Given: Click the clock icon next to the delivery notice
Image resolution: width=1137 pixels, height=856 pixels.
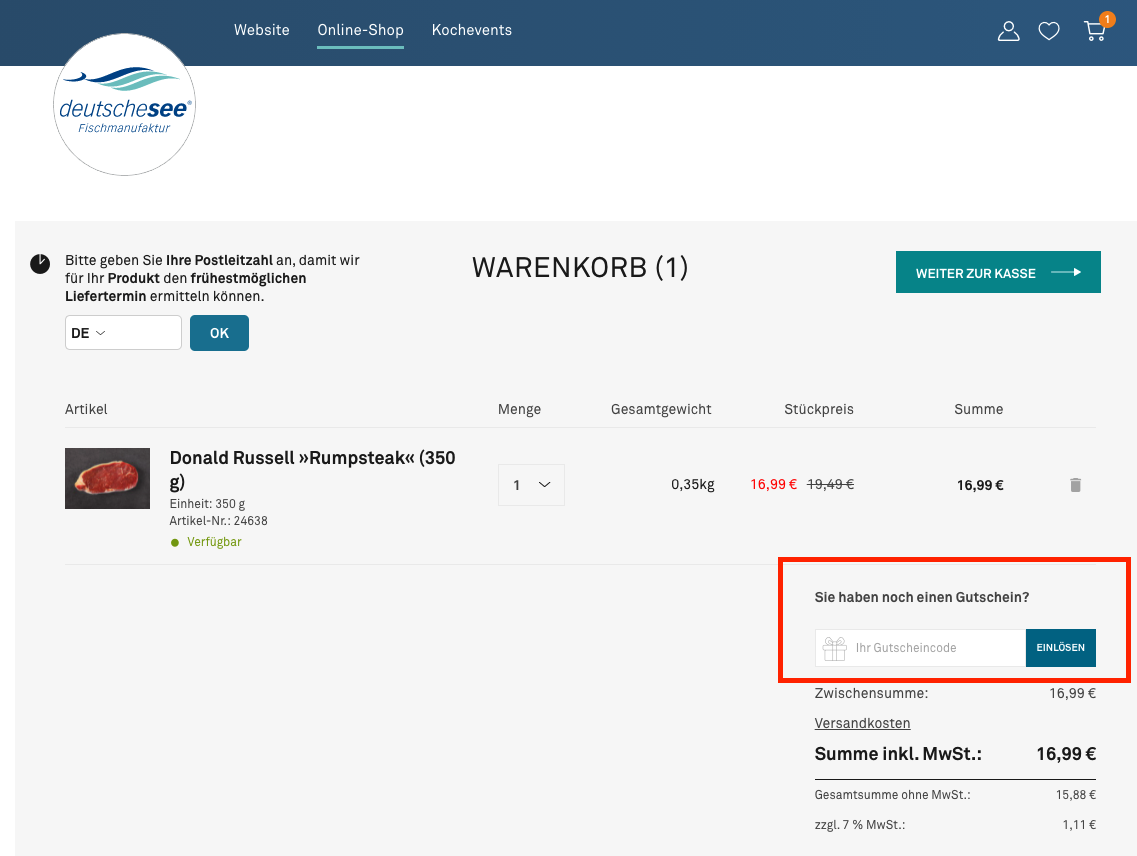Looking at the screenshot, I should pos(40,264).
